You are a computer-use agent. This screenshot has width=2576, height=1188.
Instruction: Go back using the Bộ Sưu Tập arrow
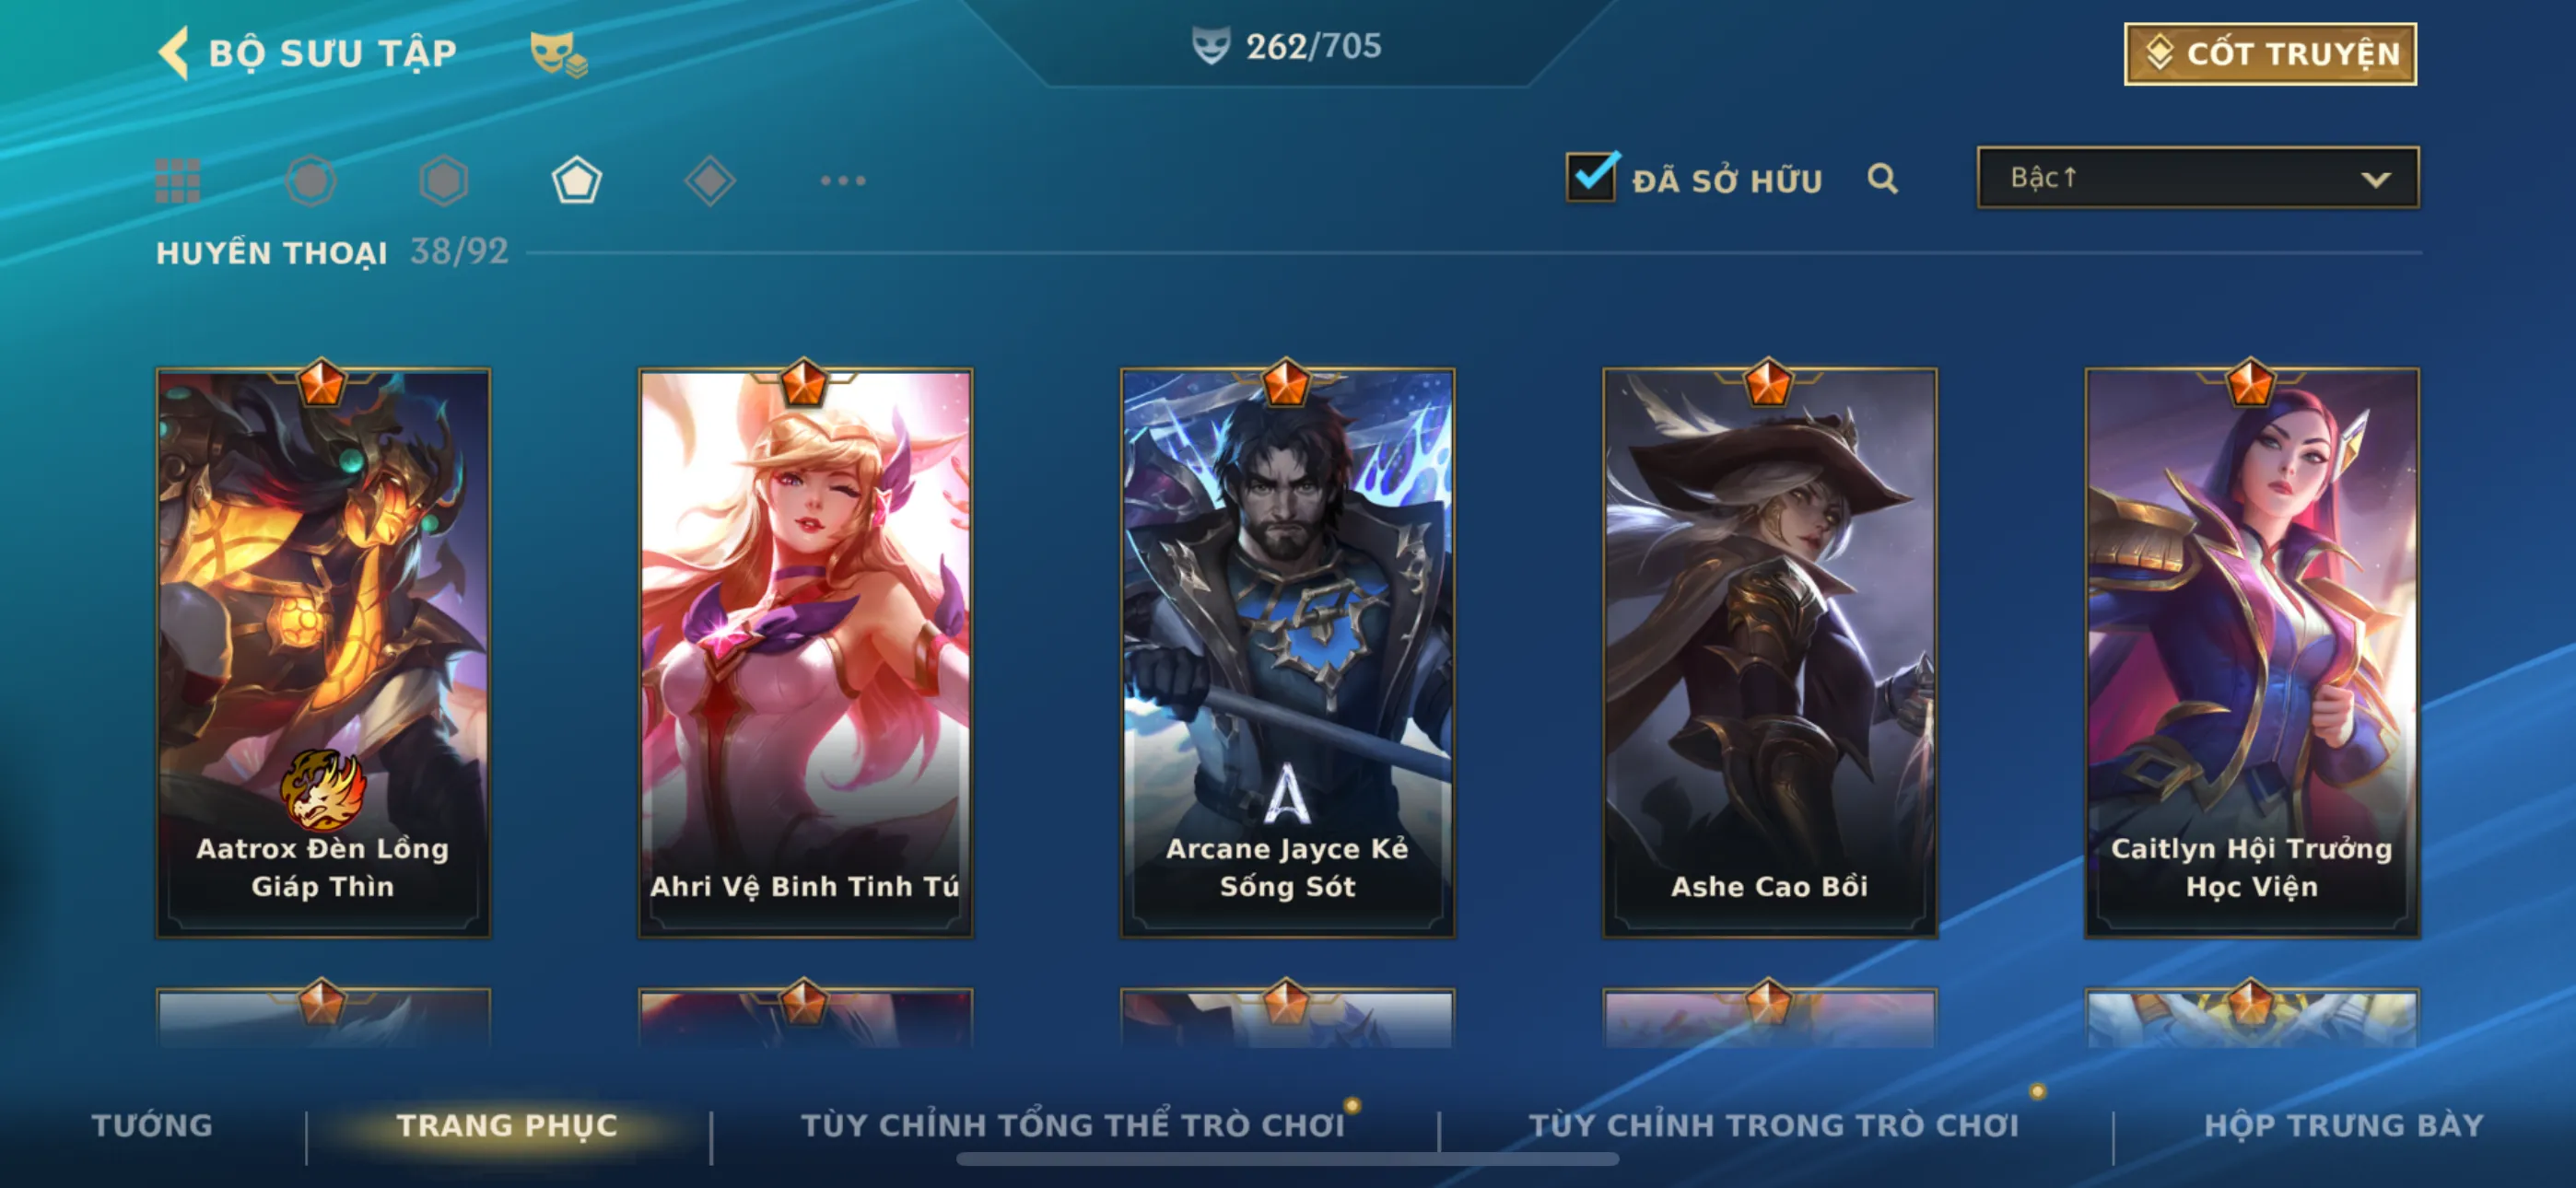click(174, 53)
